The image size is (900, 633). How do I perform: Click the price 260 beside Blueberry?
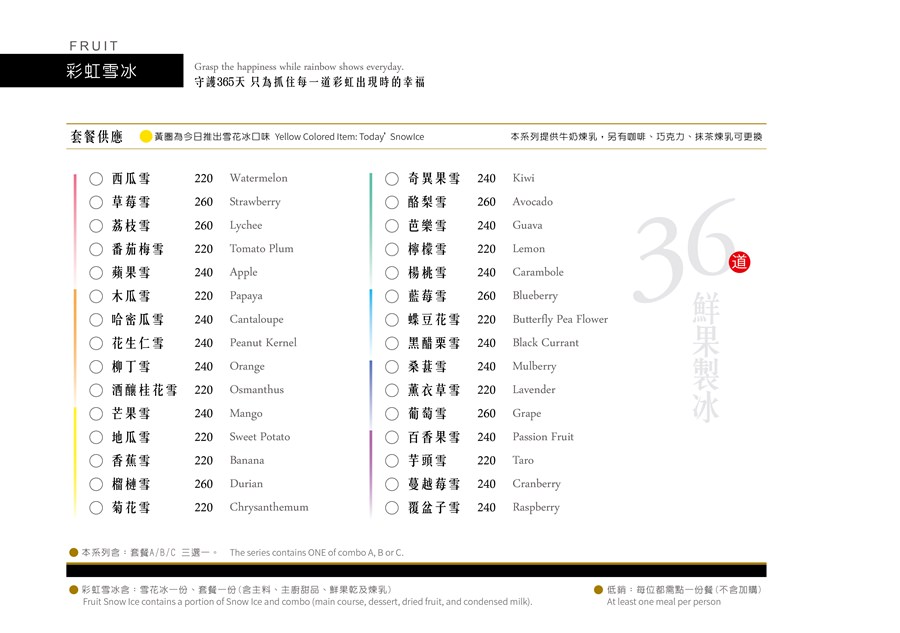(x=486, y=296)
